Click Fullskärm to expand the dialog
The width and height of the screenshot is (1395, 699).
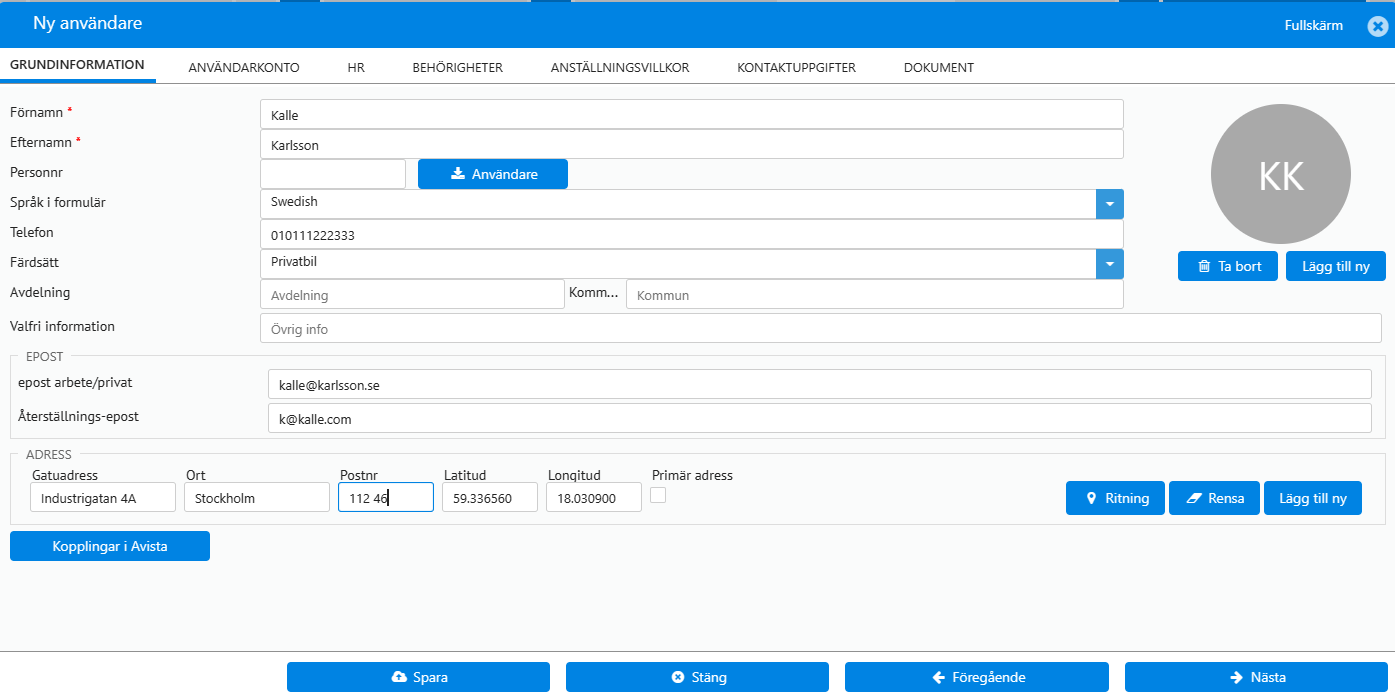1313,25
